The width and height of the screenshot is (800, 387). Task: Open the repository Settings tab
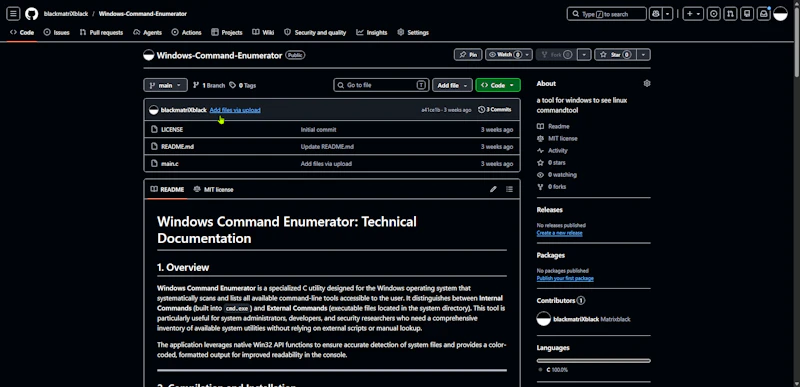tap(413, 33)
